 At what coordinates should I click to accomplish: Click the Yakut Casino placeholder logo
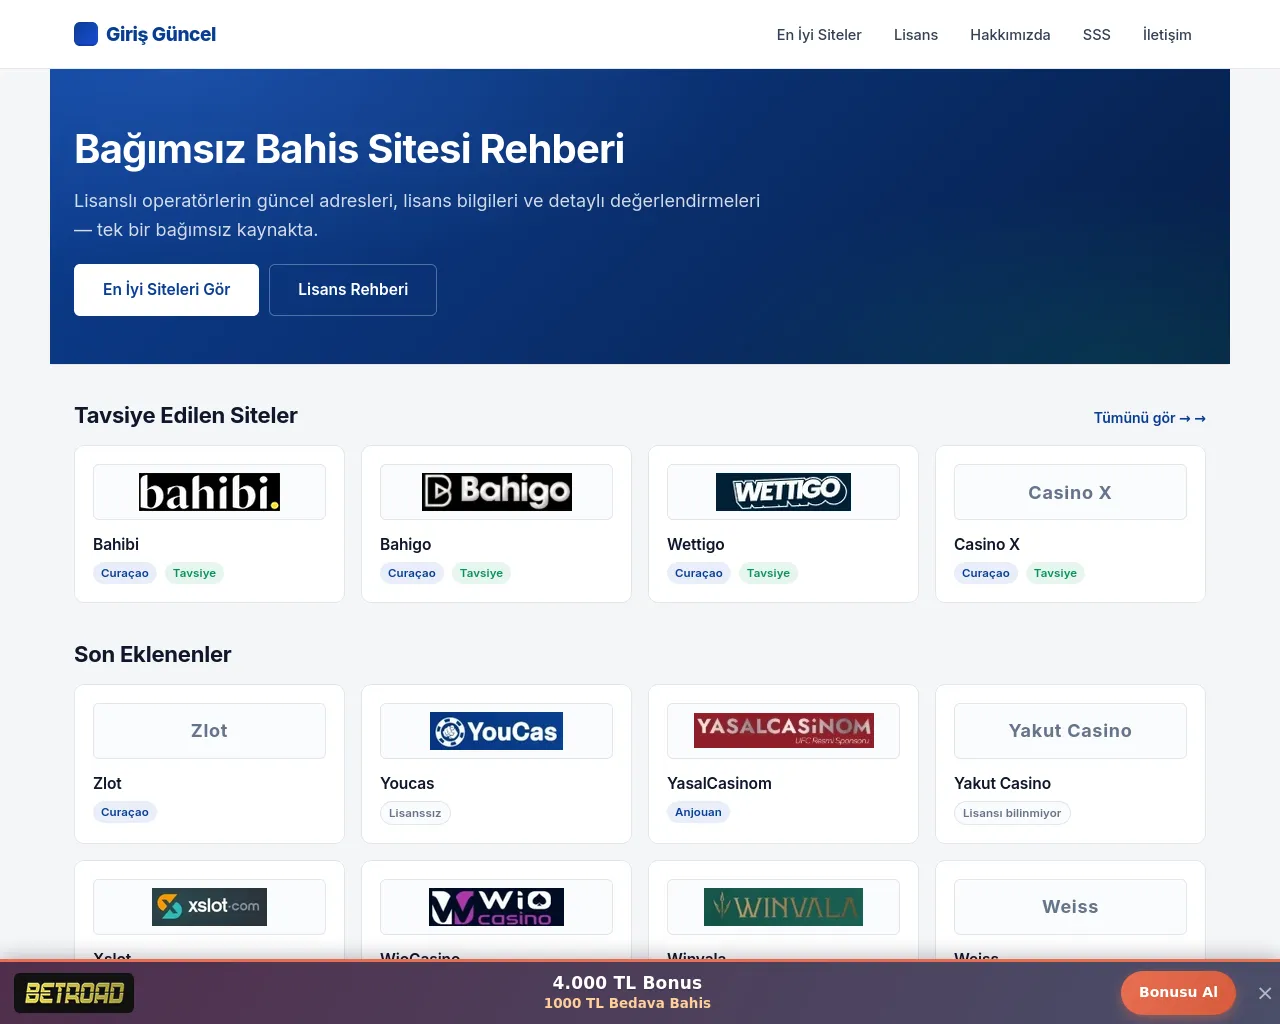click(x=1070, y=731)
